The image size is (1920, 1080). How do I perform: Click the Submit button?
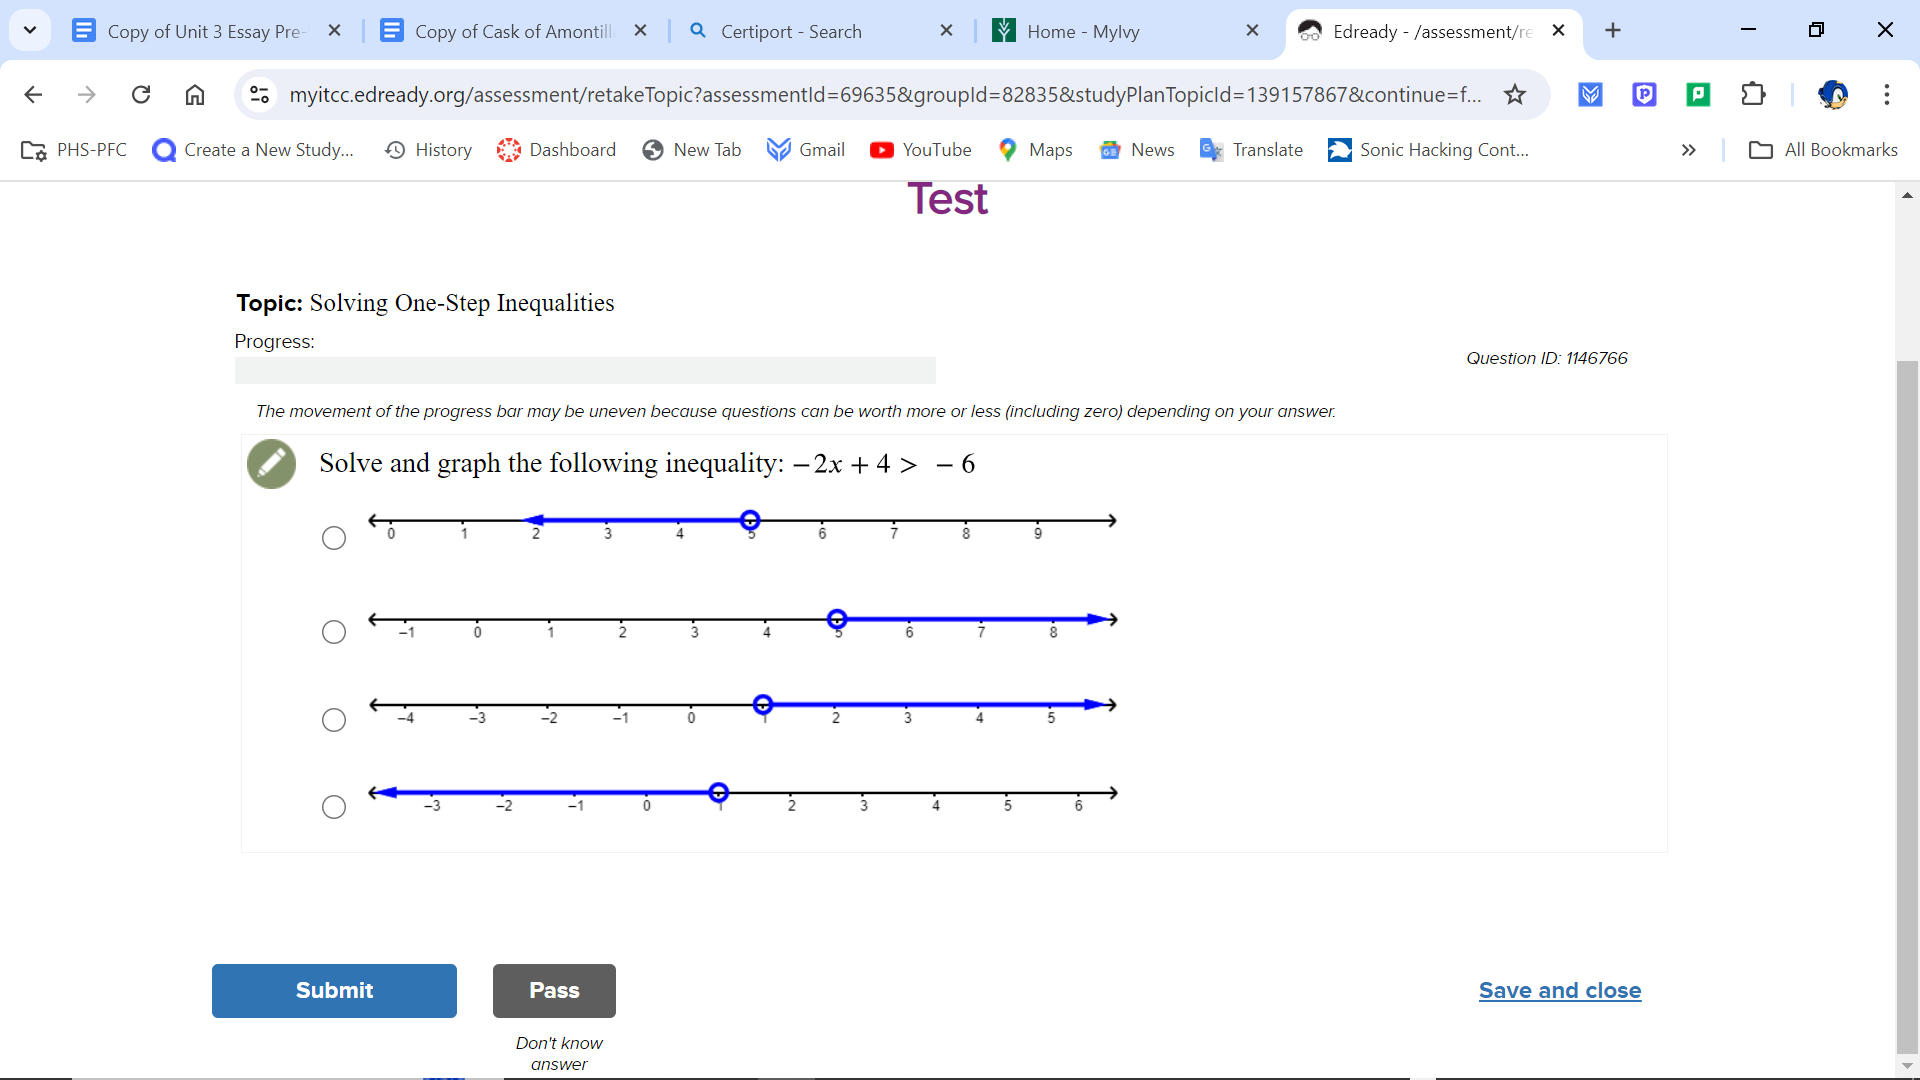click(334, 991)
